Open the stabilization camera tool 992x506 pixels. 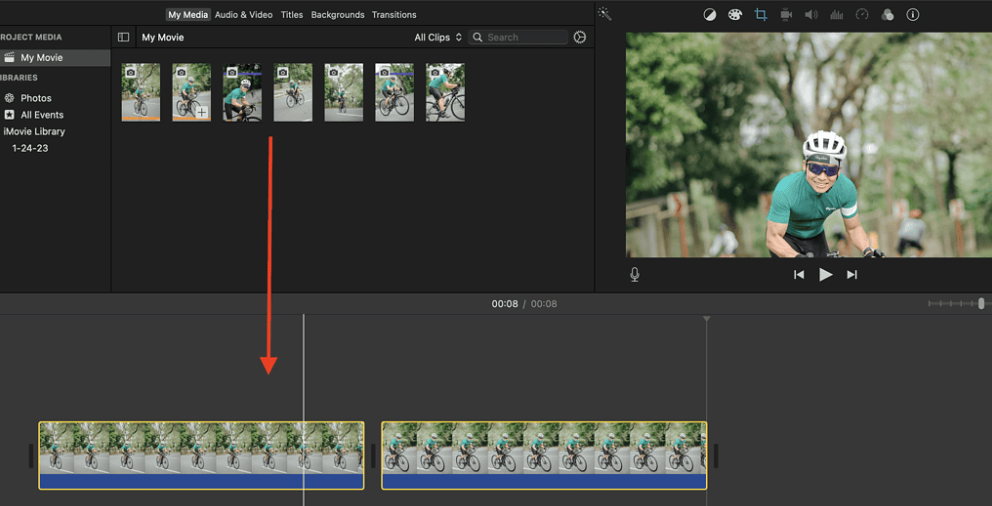[786, 15]
